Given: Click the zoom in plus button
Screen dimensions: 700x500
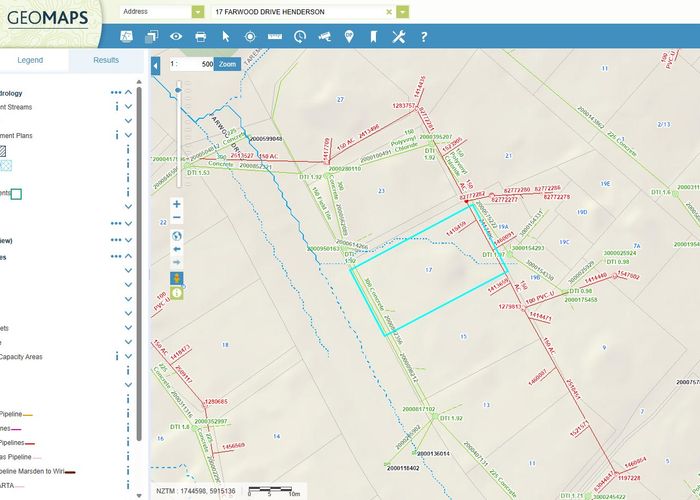Looking at the screenshot, I should coord(177,204).
